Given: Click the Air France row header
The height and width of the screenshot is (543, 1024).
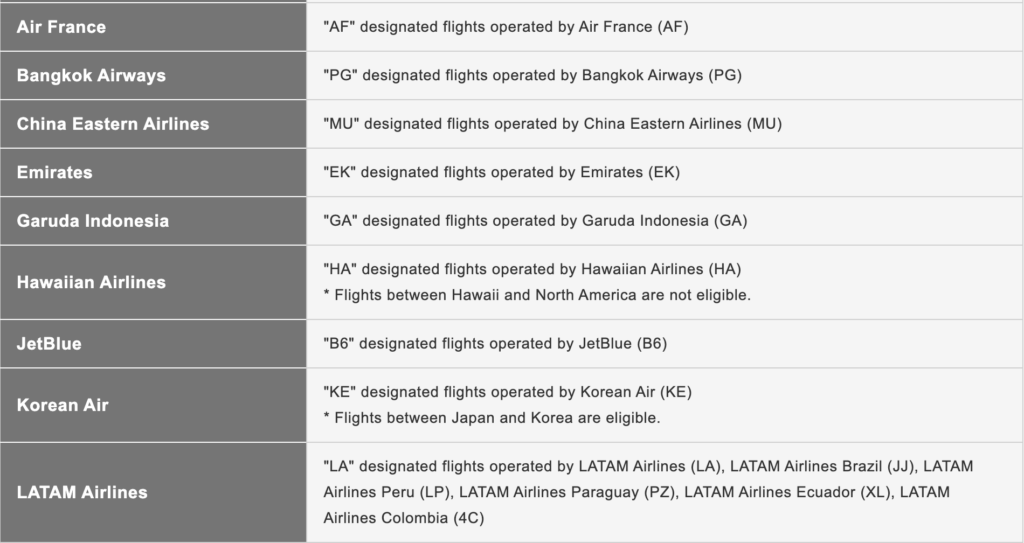Looking at the screenshot, I should (61, 27).
